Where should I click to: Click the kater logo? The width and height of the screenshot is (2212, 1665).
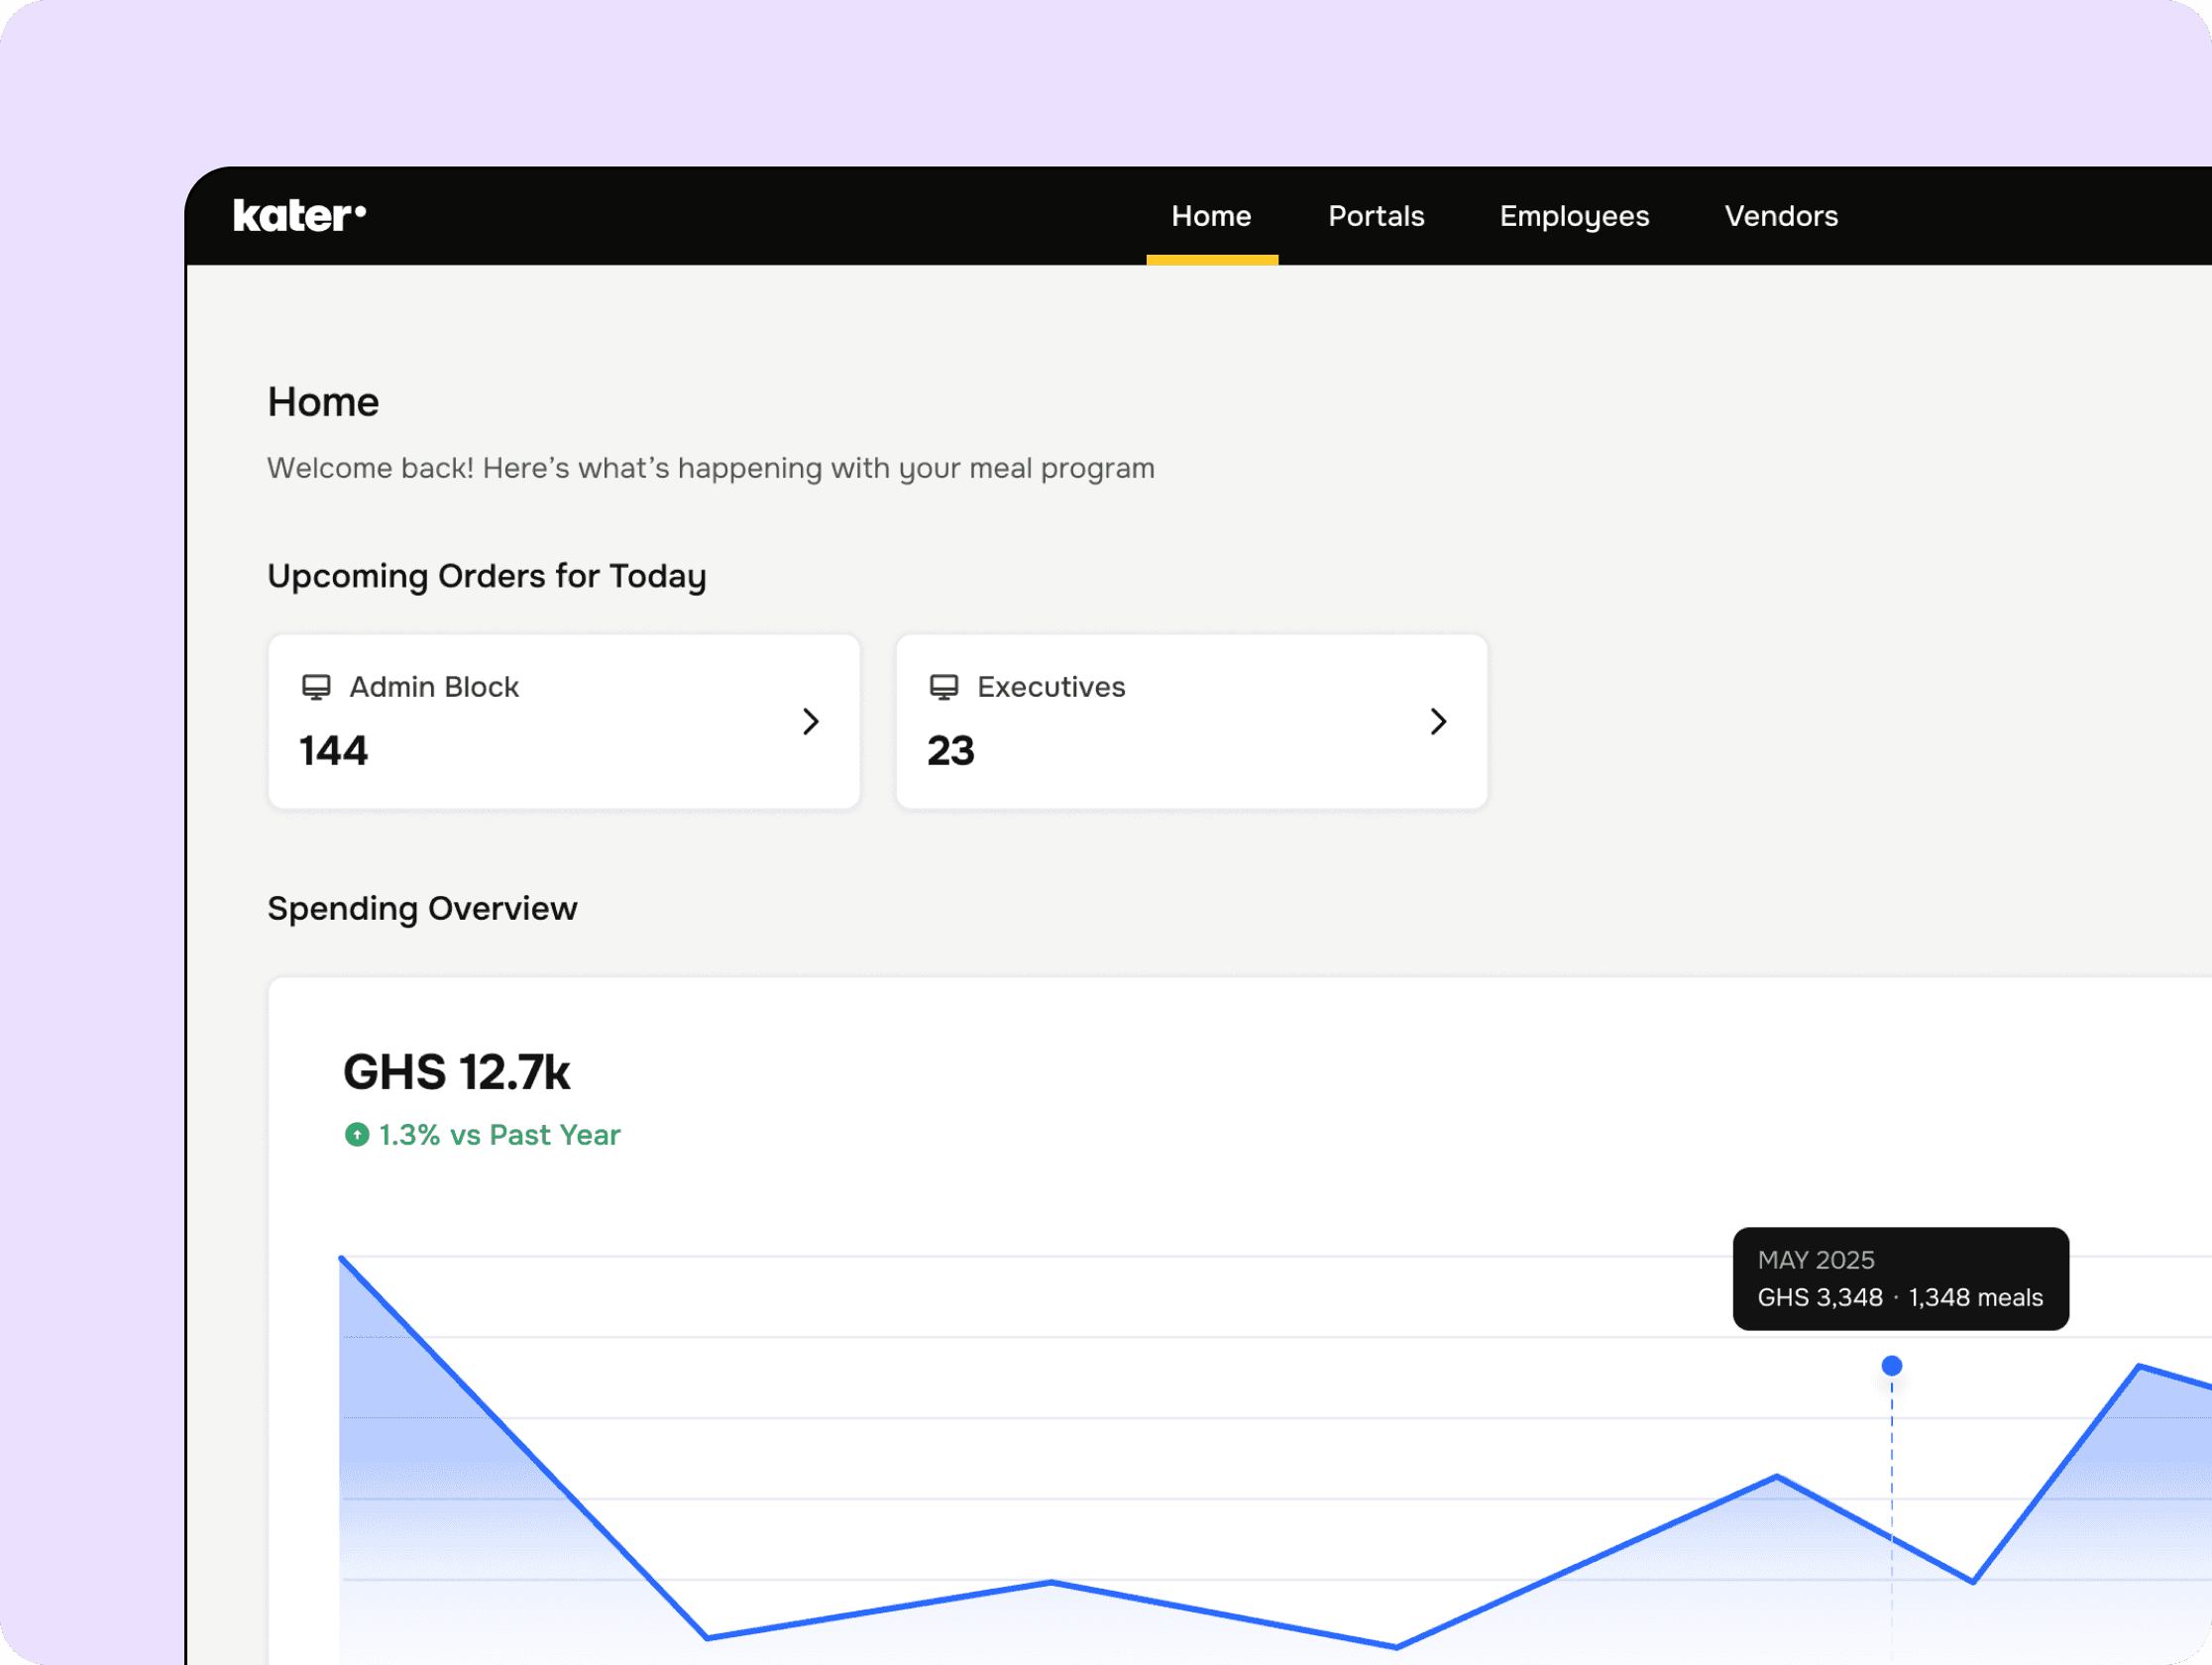[299, 216]
